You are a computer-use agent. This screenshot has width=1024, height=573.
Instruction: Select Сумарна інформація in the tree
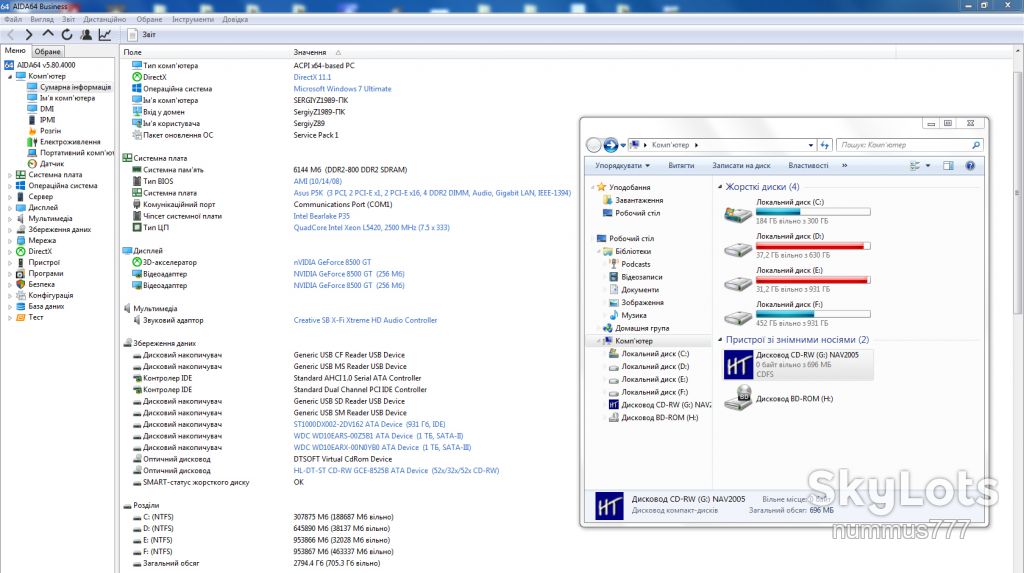pyautogui.click(x=75, y=87)
